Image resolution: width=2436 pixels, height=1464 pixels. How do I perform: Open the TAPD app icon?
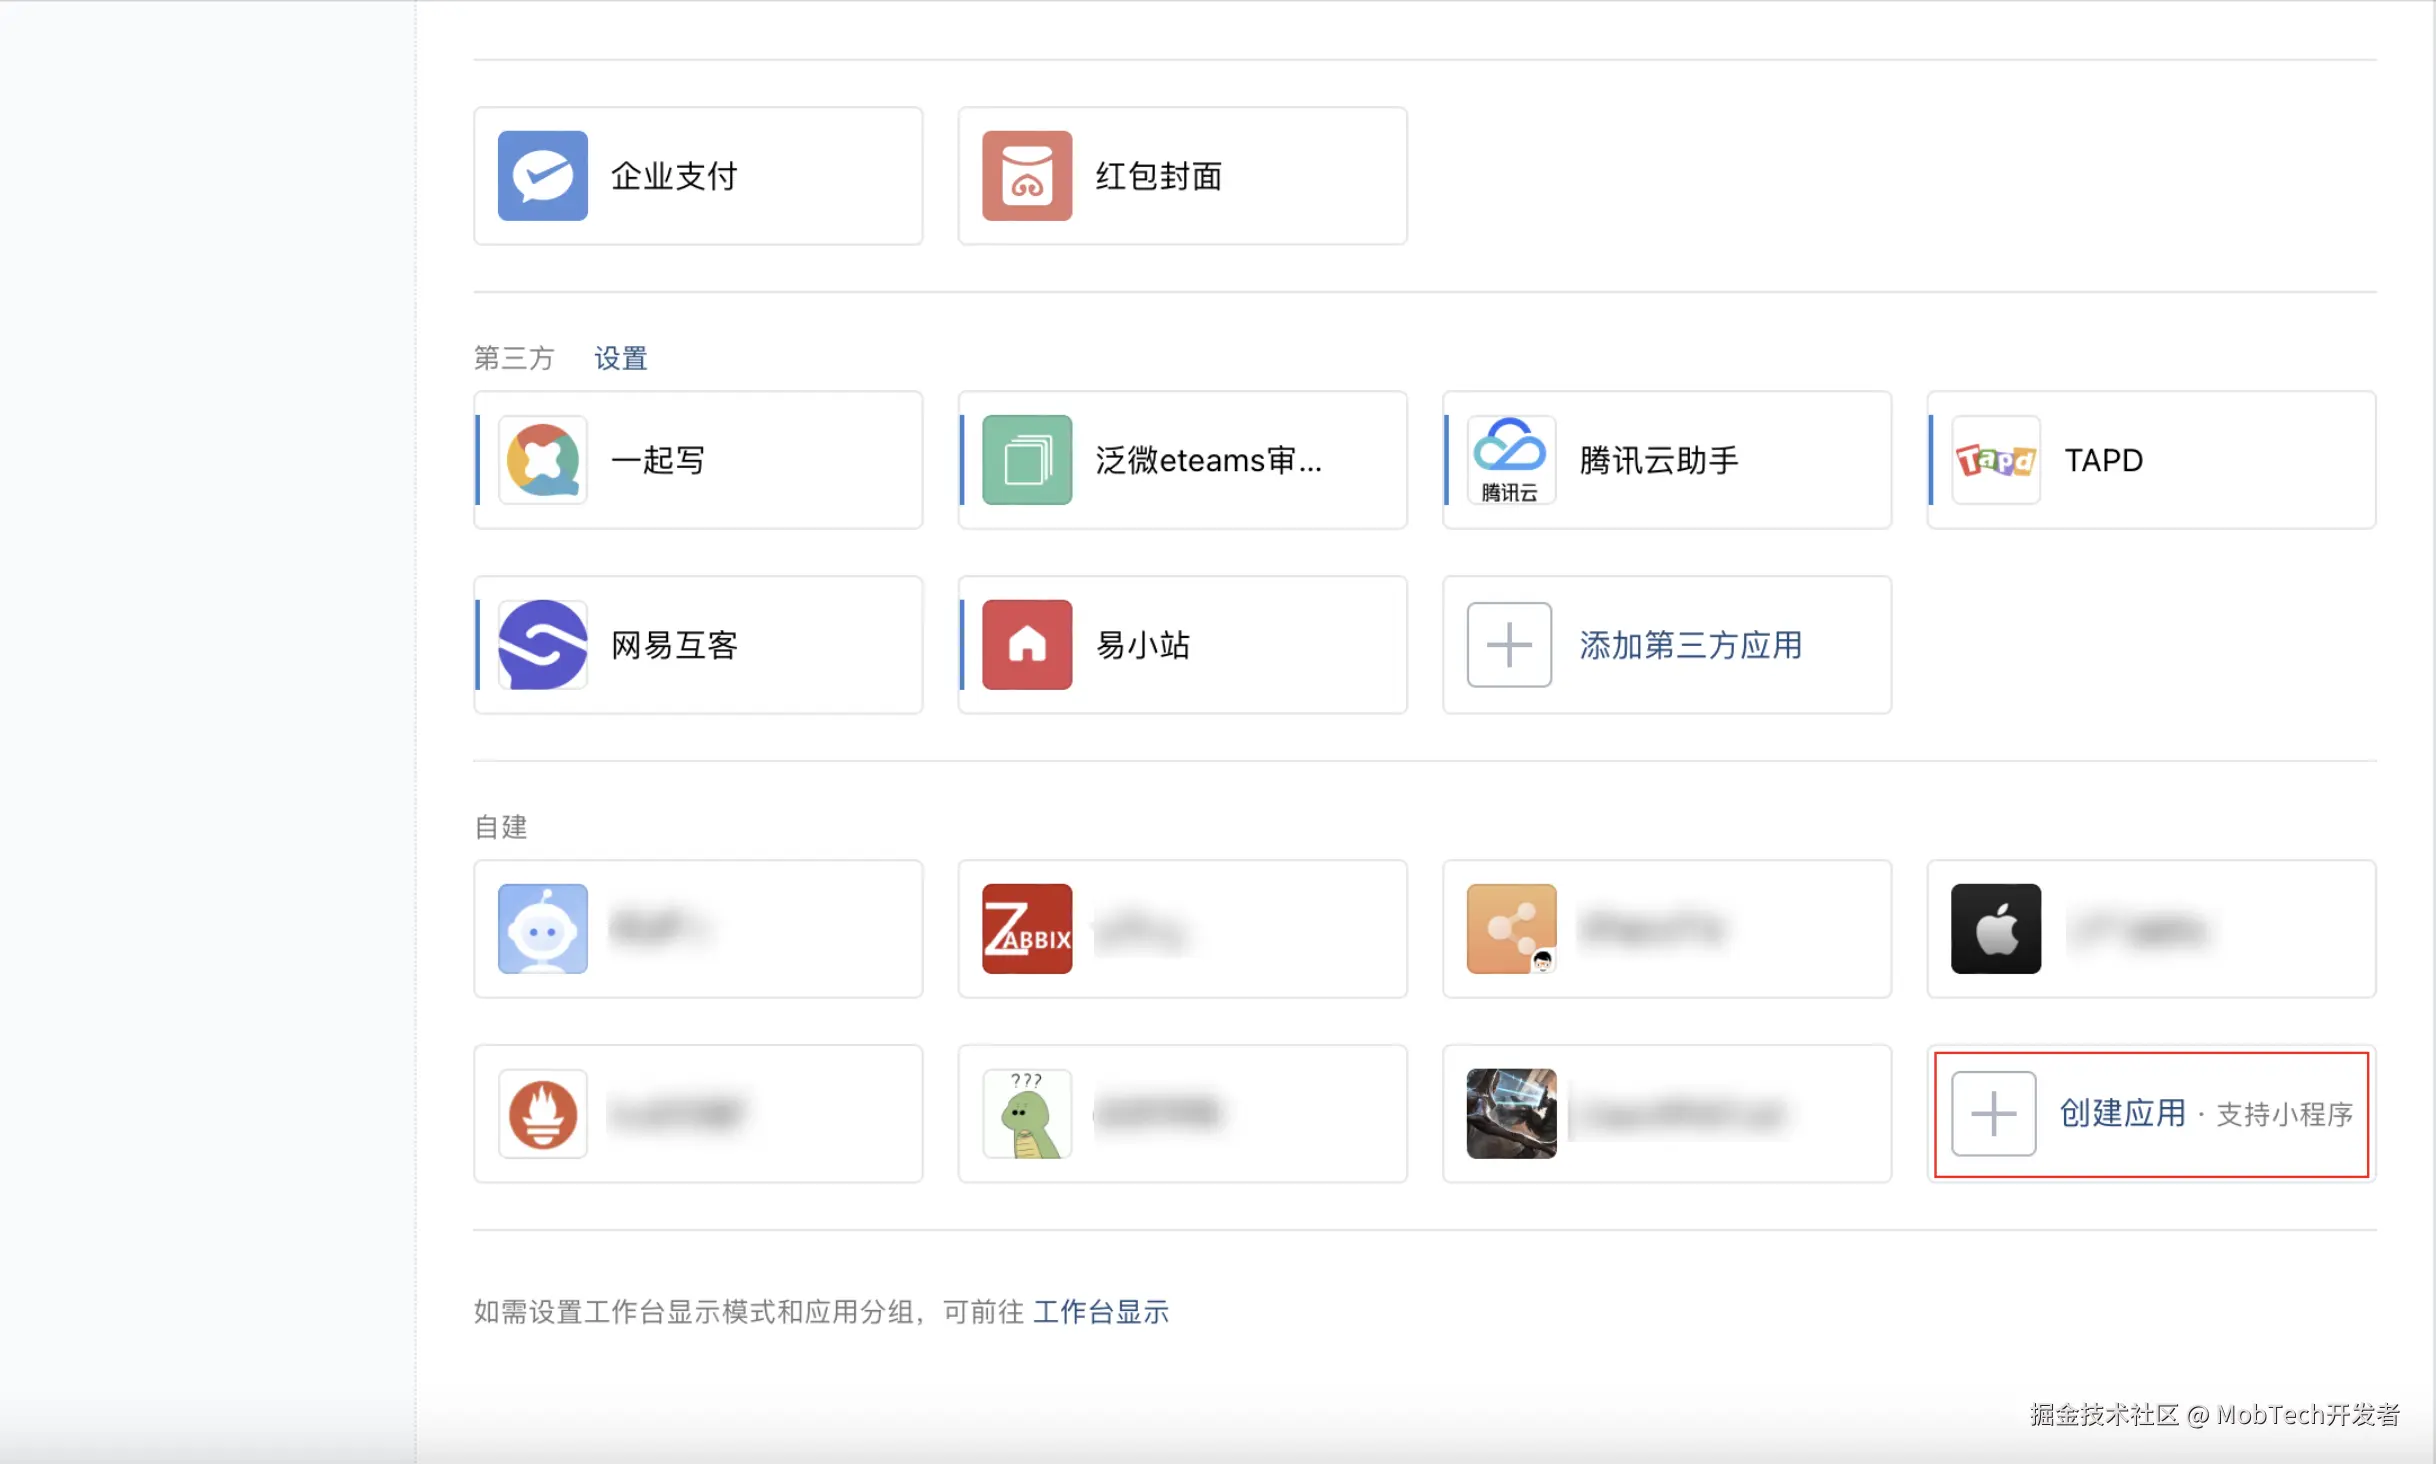pyautogui.click(x=1995, y=460)
